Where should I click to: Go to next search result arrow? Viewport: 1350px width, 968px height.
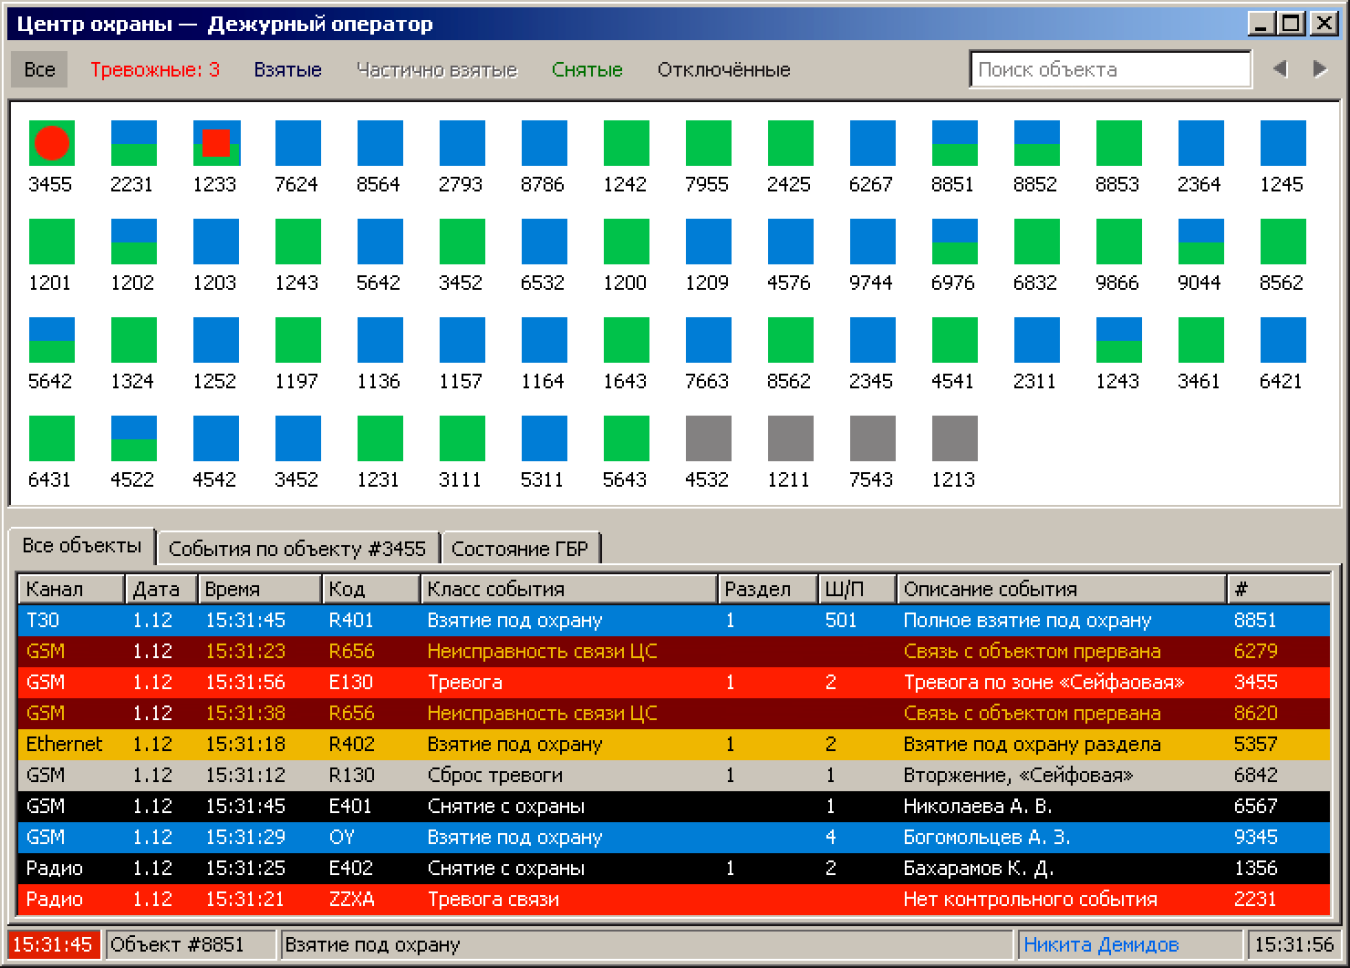[1320, 69]
